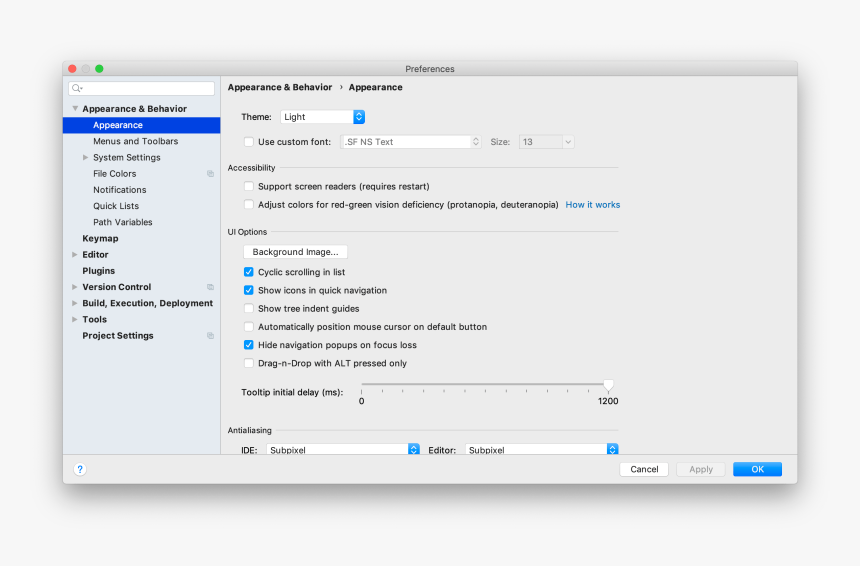This screenshot has height=566, width=860.
Task: Collapse the Appearance & Behavior tree node
Action: (75, 109)
